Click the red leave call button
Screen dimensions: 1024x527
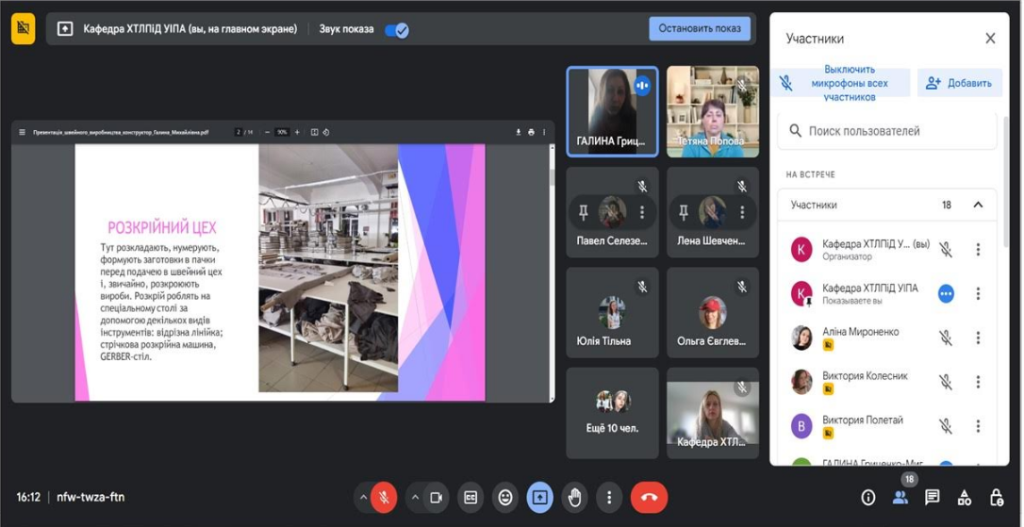coord(649,498)
